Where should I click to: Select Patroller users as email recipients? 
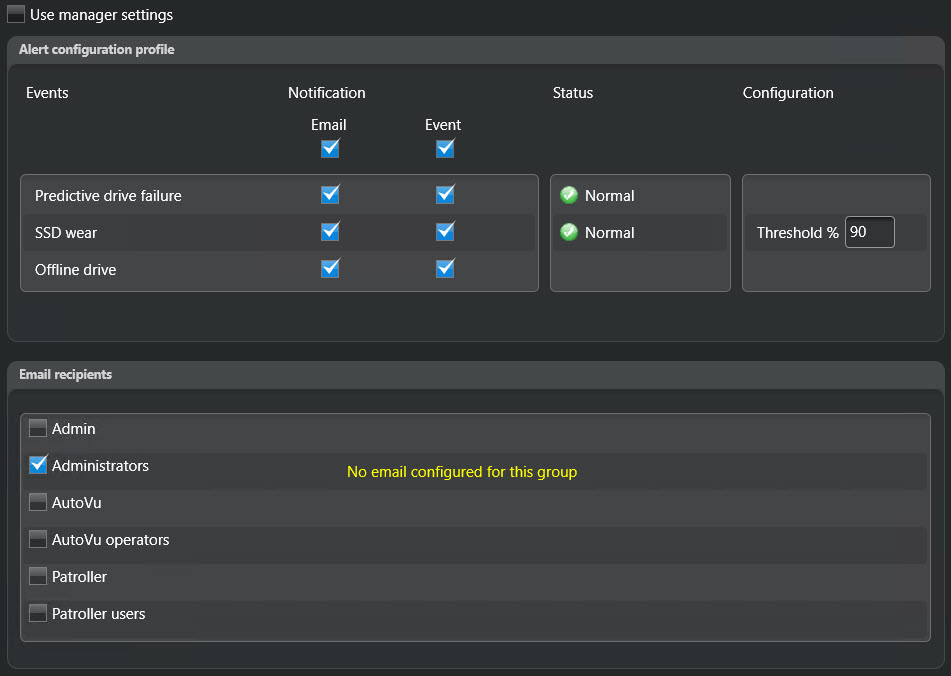(37, 613)
